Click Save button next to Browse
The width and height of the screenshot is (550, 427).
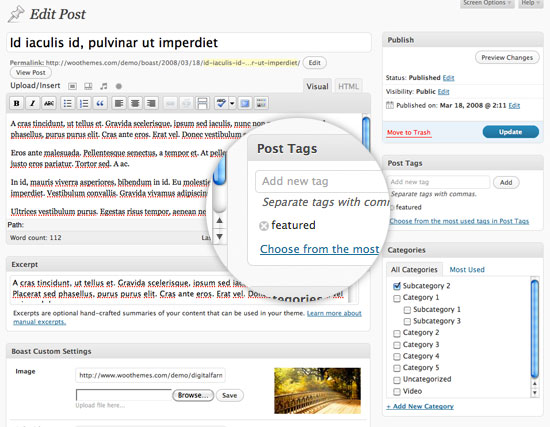click(229, 395)
